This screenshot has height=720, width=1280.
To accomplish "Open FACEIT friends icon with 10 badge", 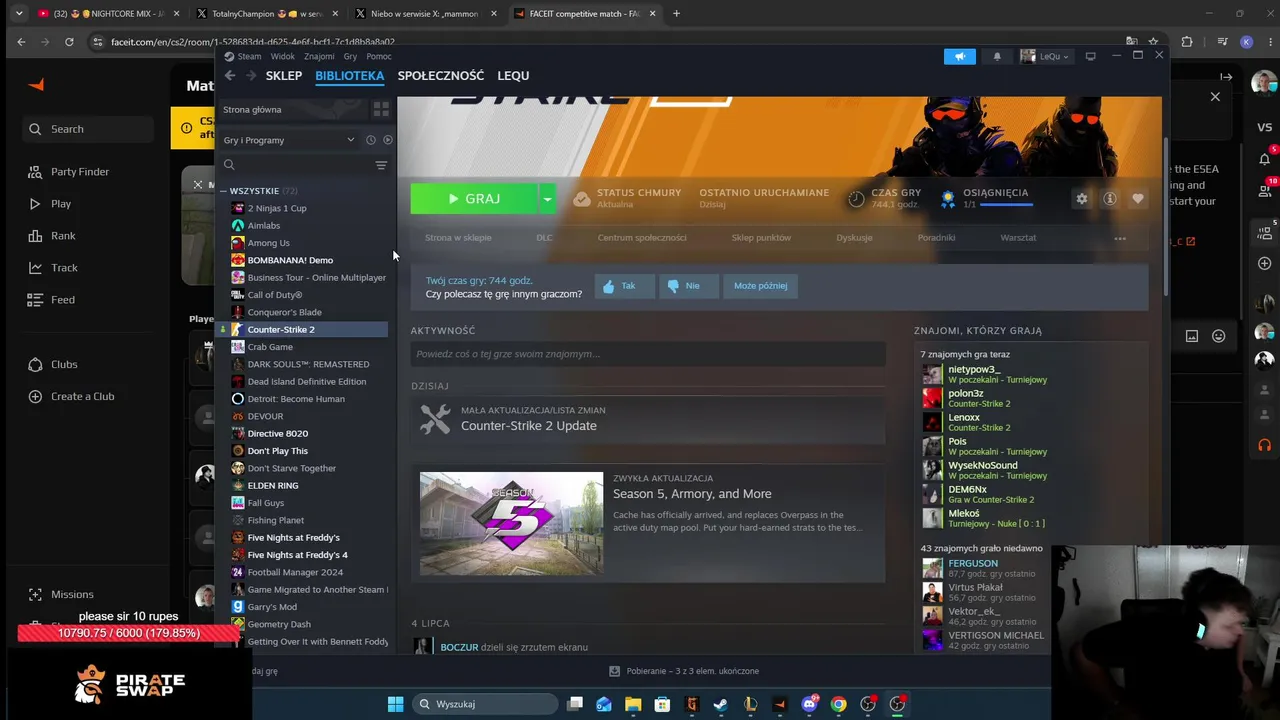I will (1265, 191).
